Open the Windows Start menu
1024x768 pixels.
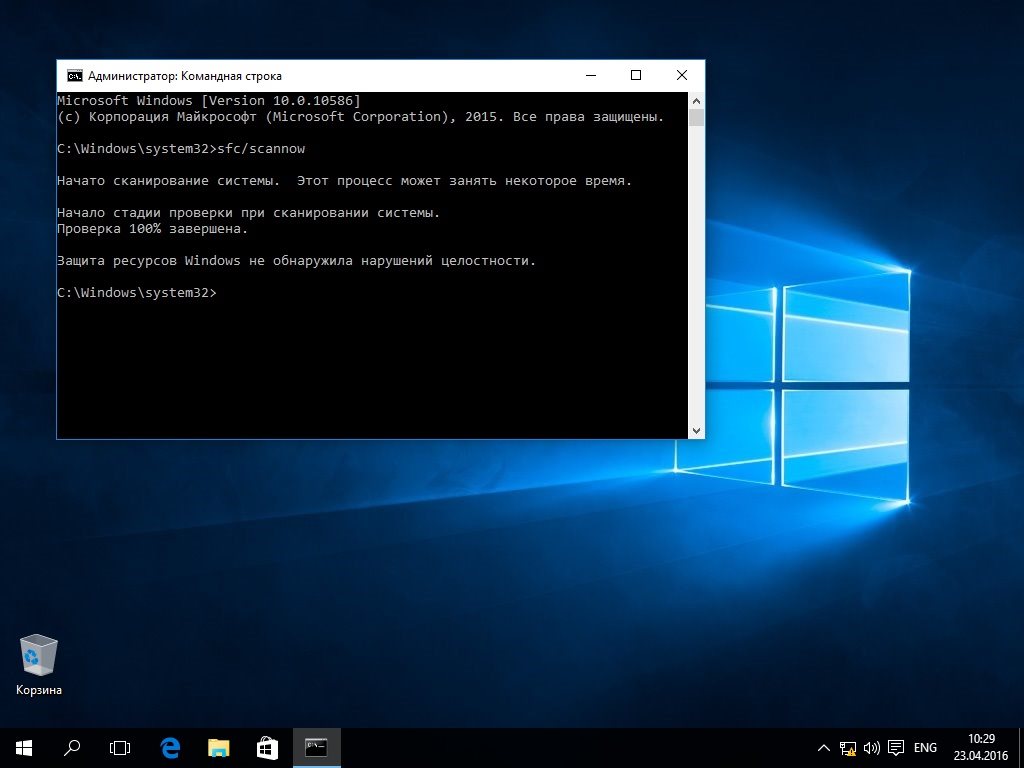click(x=24, y=748)
